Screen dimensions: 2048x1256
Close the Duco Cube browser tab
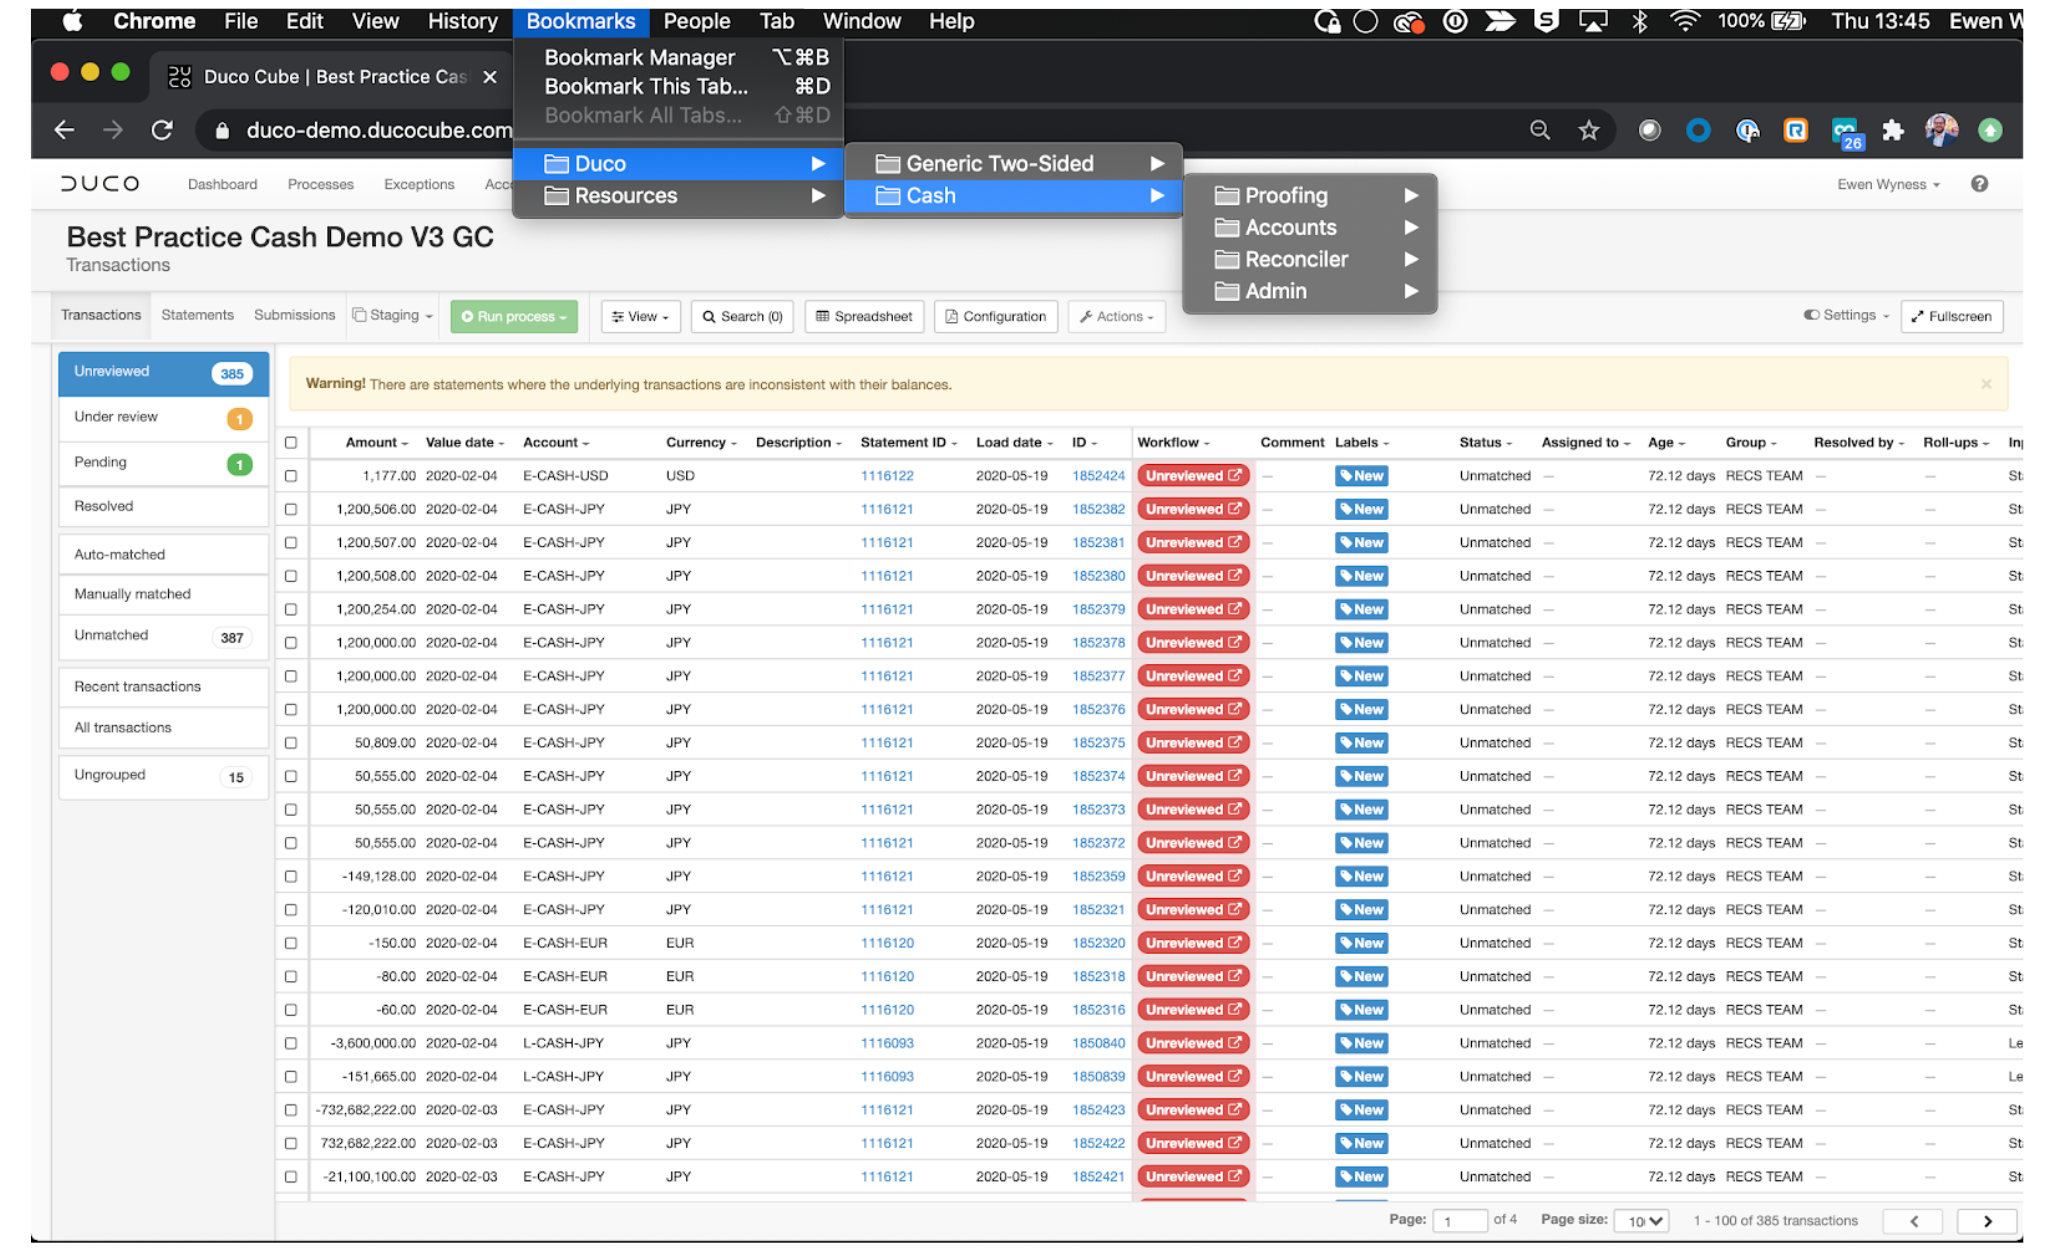tap(490, 77)
